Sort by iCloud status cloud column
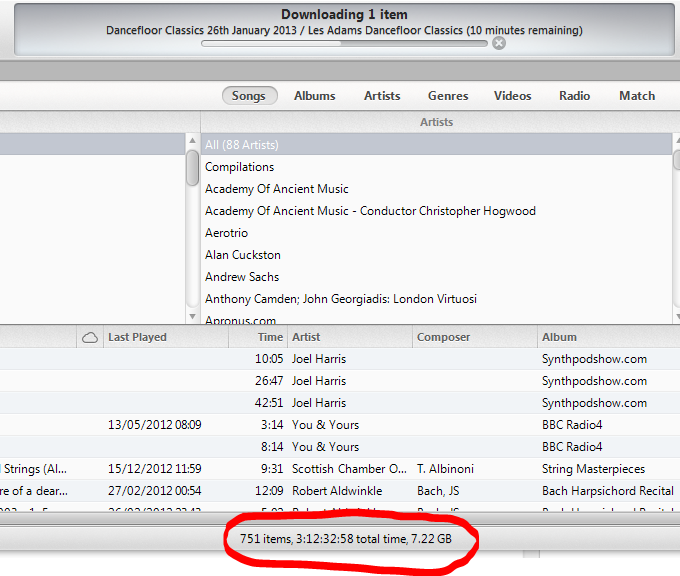Viewport: 680px width, 576px height. pyautogui.click(x=90, y=337)
